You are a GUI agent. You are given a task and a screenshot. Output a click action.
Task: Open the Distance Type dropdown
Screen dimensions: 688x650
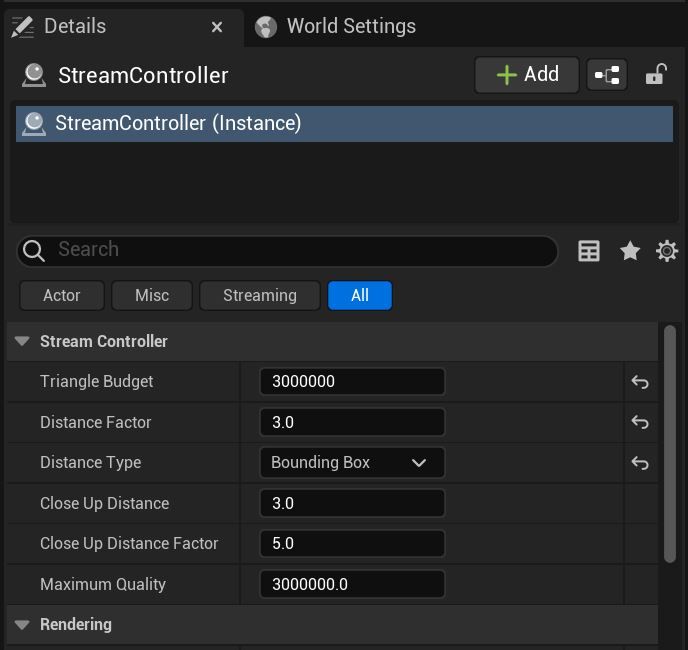click(x=351, y=463)
